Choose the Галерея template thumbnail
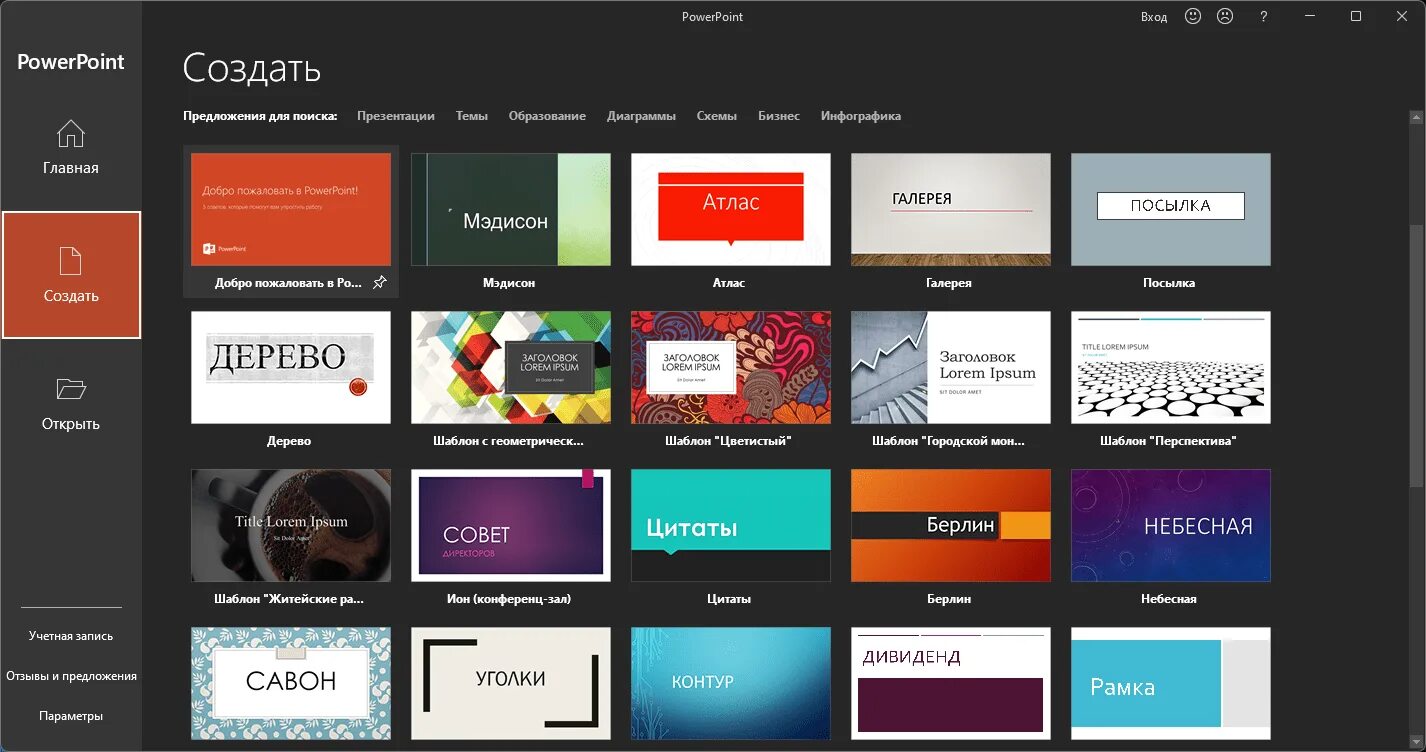1426x752 pixels. 951,209
